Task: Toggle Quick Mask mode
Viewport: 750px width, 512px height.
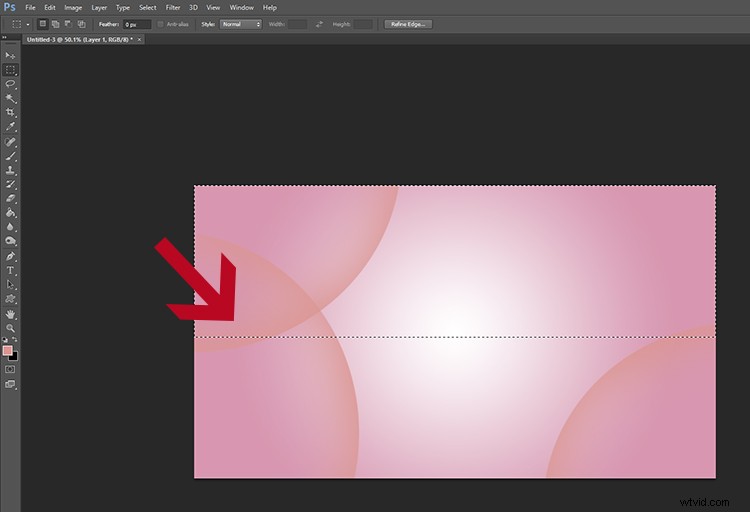Action: coord(10,369)
